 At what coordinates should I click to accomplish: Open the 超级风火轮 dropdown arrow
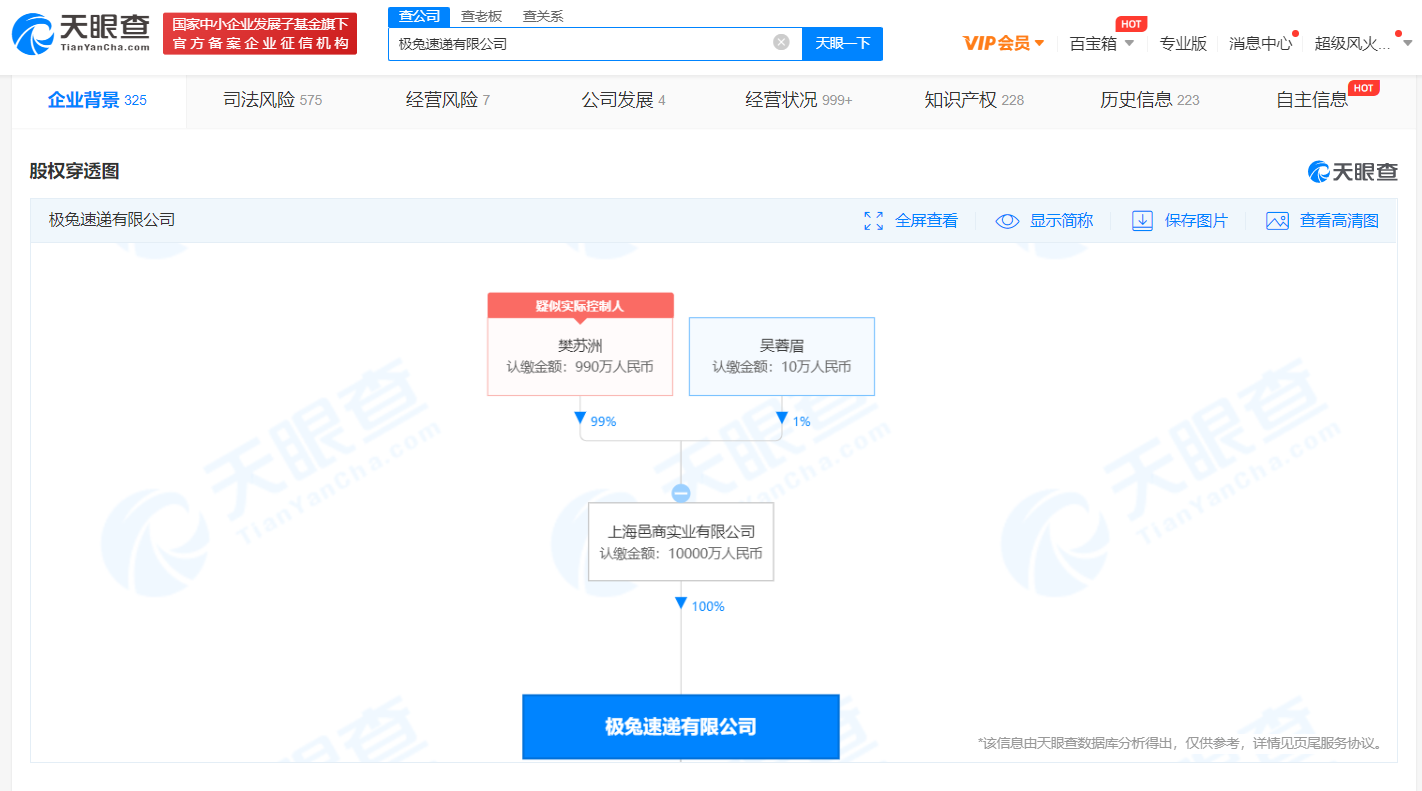coord(1407,44)
